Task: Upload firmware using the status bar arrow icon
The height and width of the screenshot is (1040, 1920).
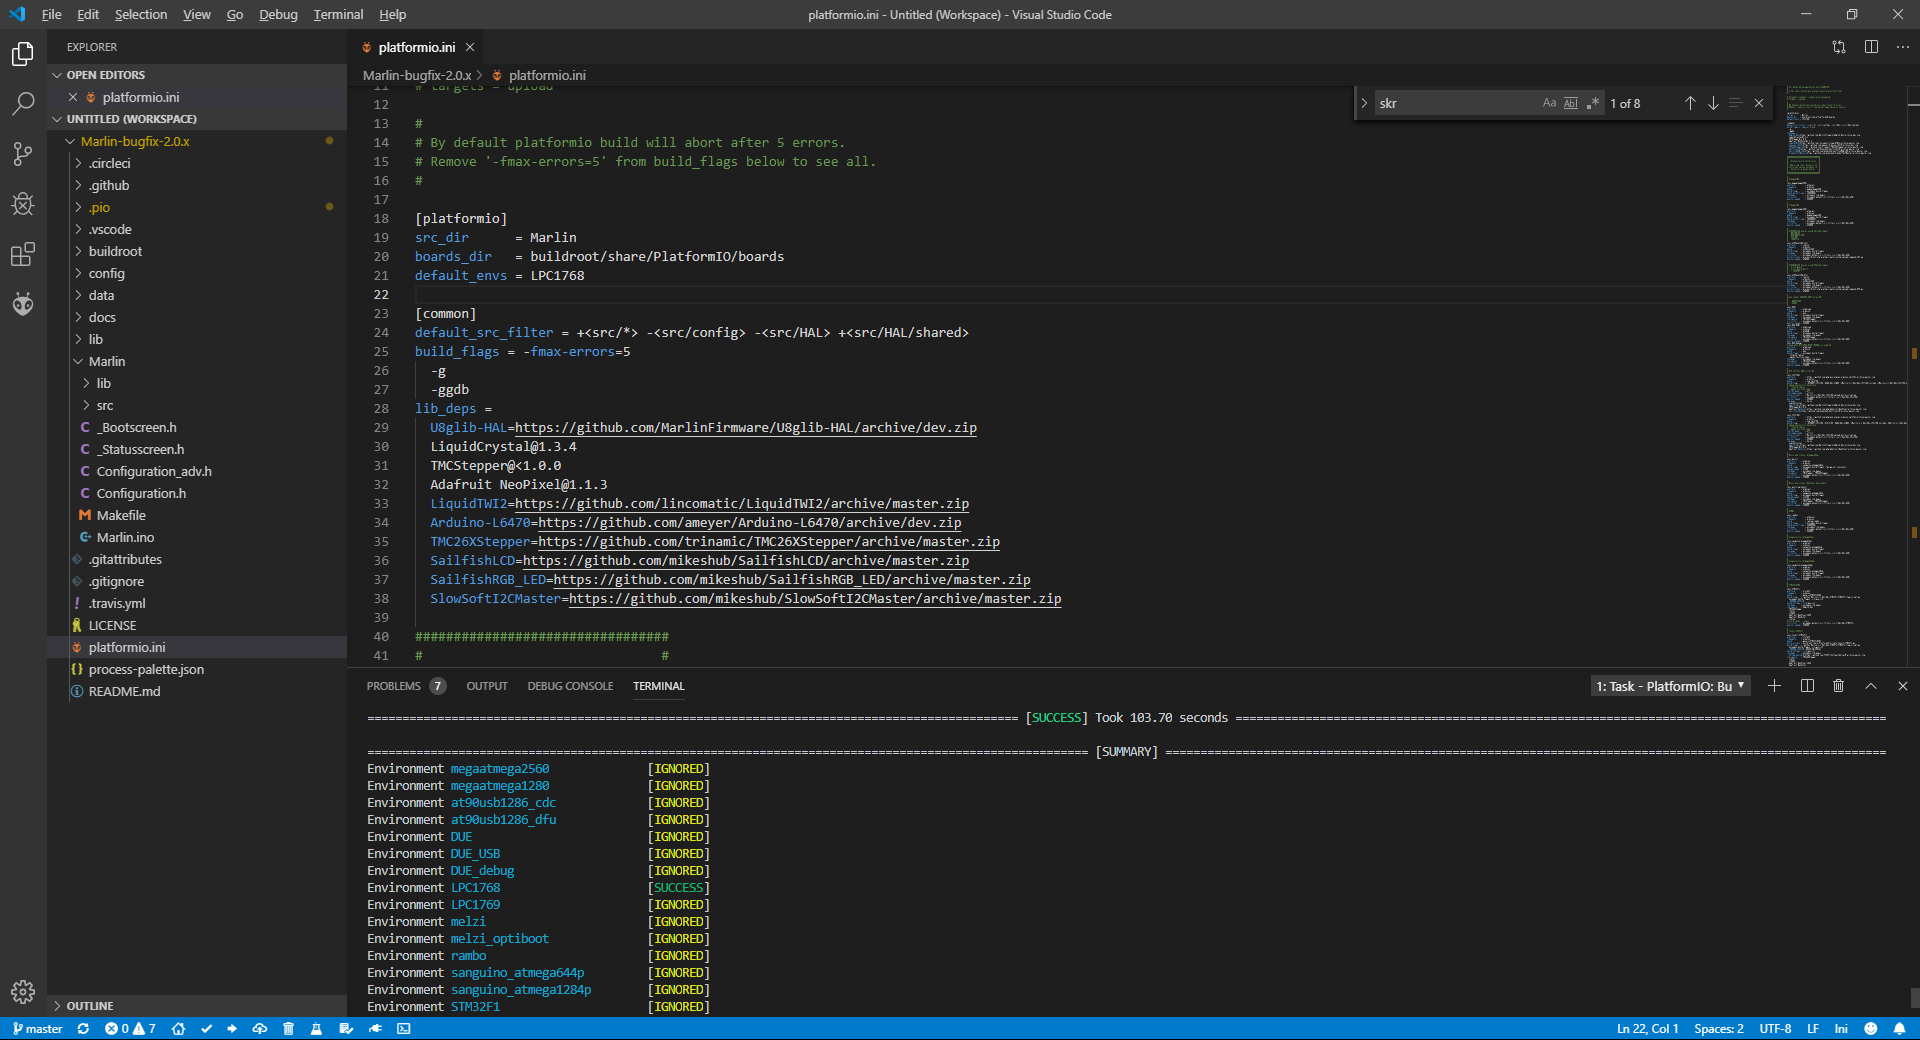Action: click(231, 1029)
